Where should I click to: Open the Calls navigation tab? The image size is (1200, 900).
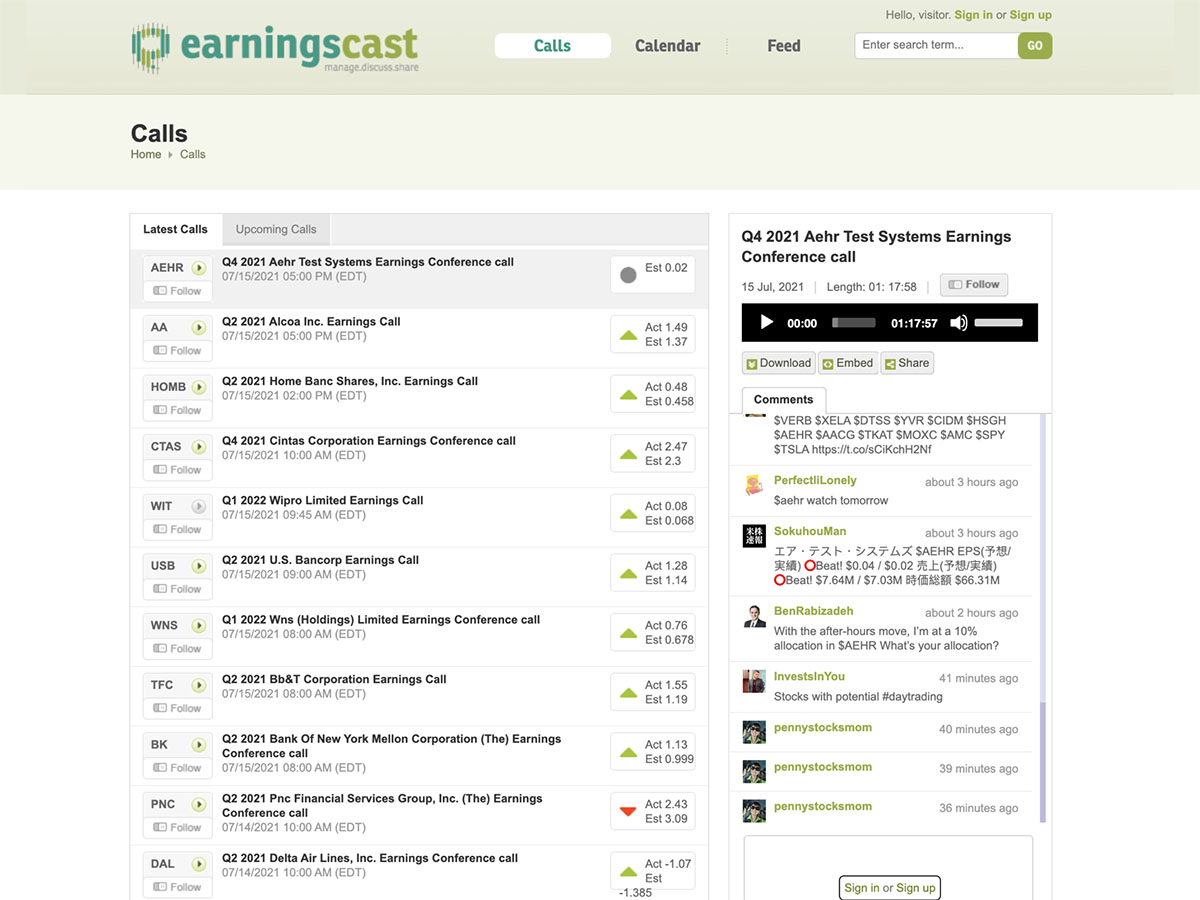coord(552,46)
